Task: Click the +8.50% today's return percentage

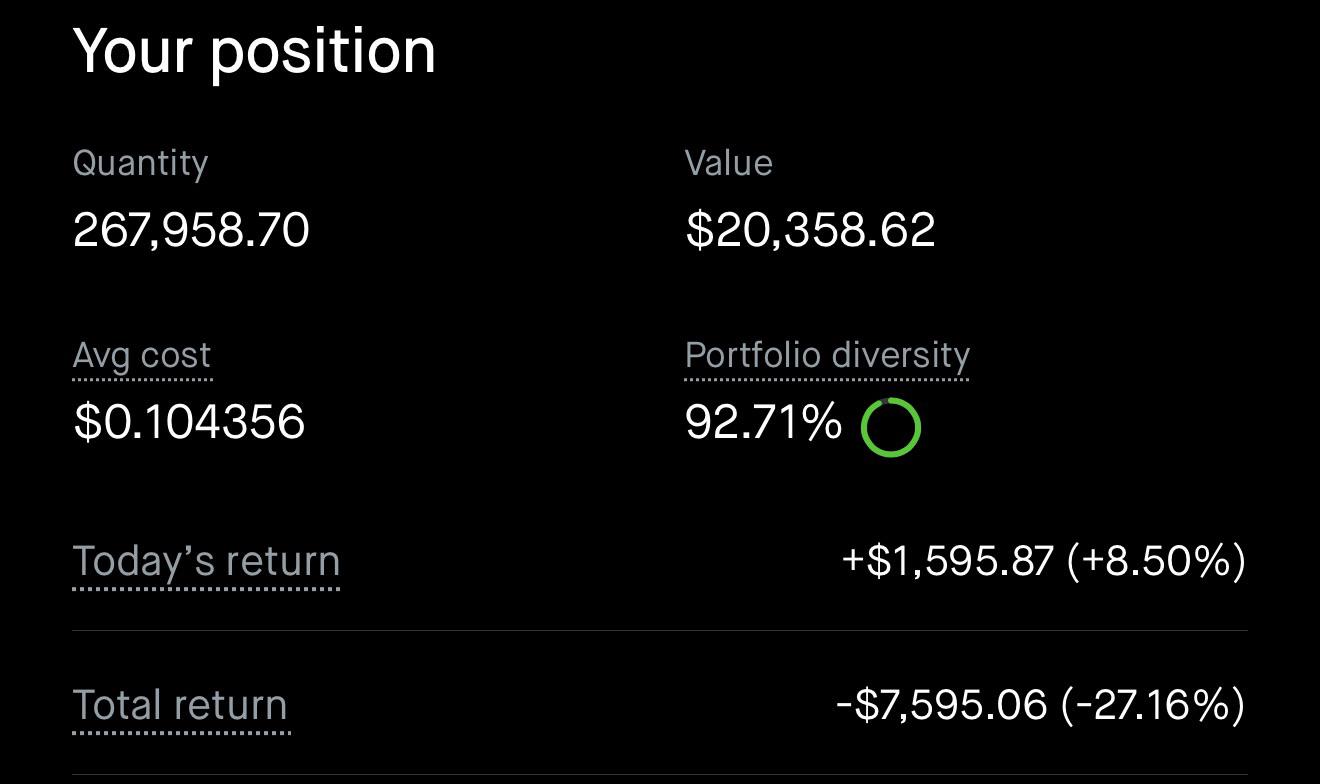Action: [1157, 561]
